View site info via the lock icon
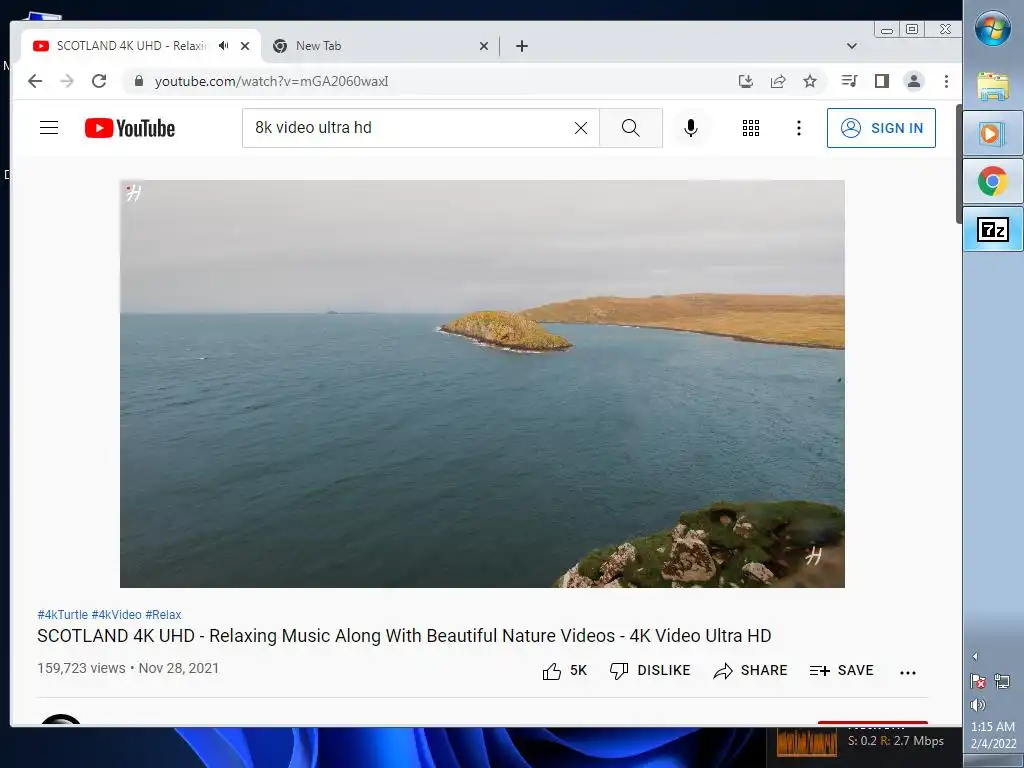The height and width of the screenshot is (768, 1024). pyautogui.click(x=138, y=81)
